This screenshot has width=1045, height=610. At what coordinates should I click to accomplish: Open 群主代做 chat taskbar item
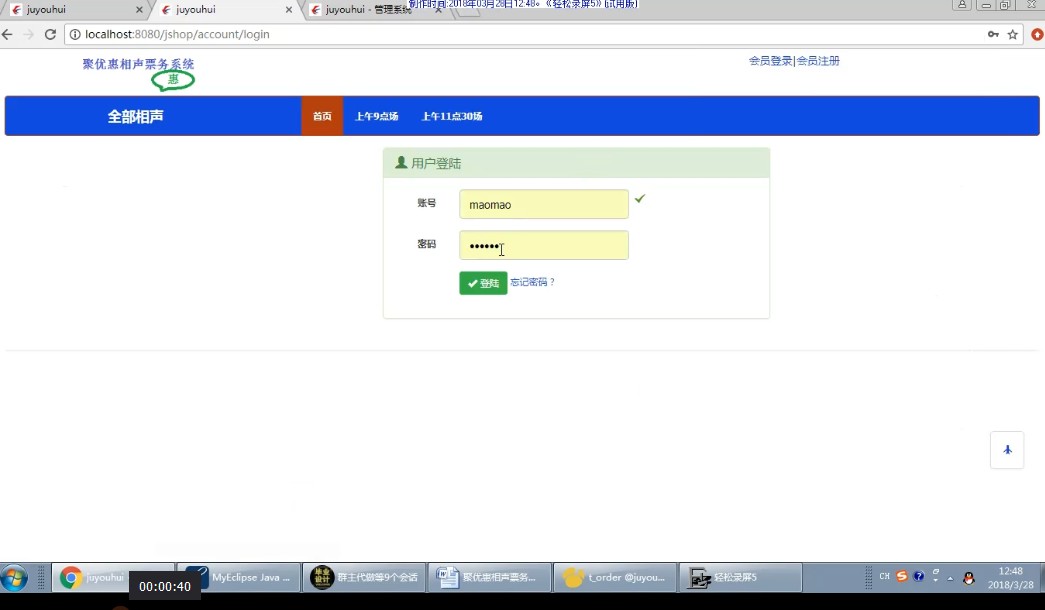[364, 577]
